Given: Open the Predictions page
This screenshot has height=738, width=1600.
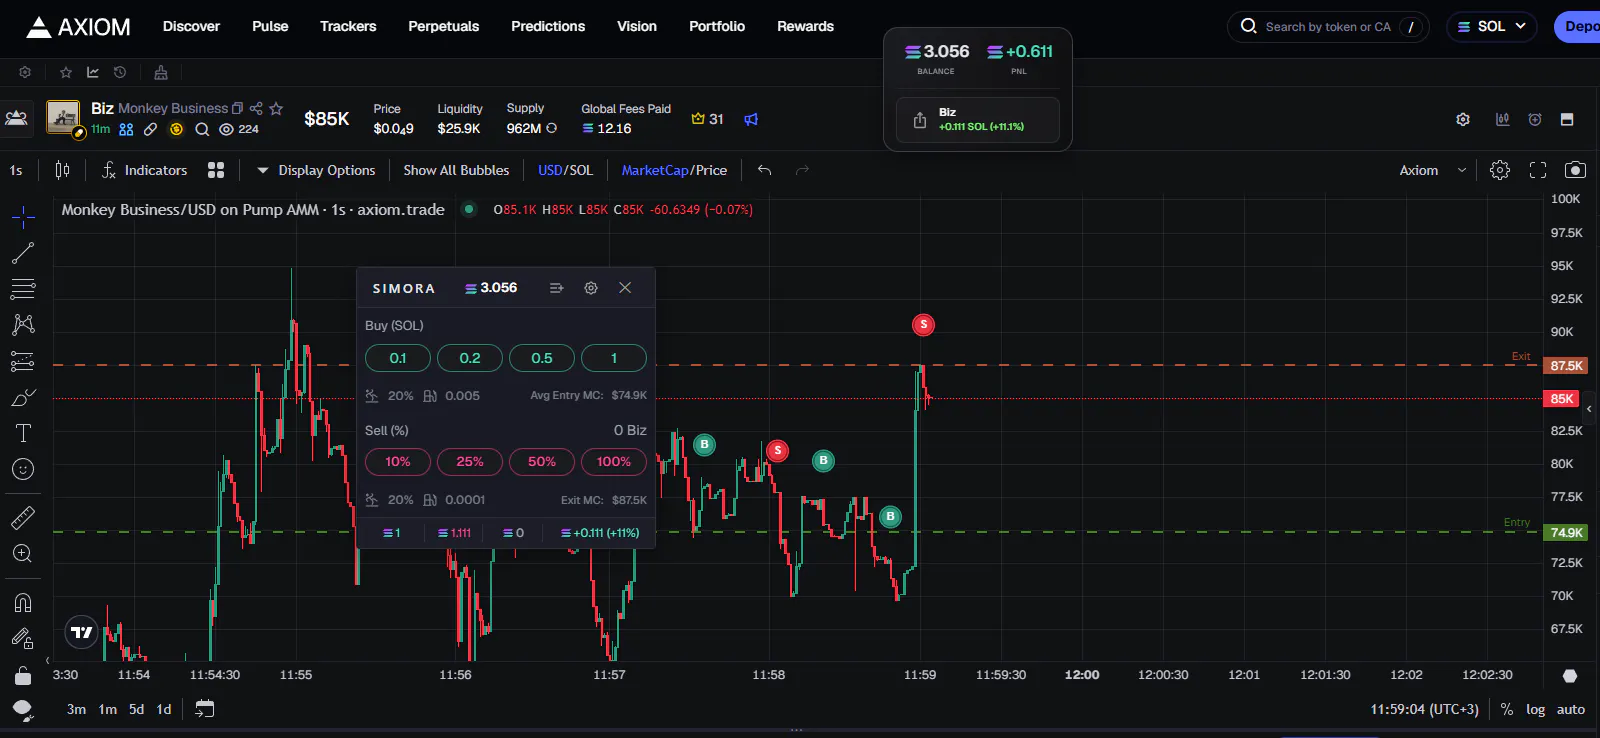Looking at the screenshot, I should point(548,26).
